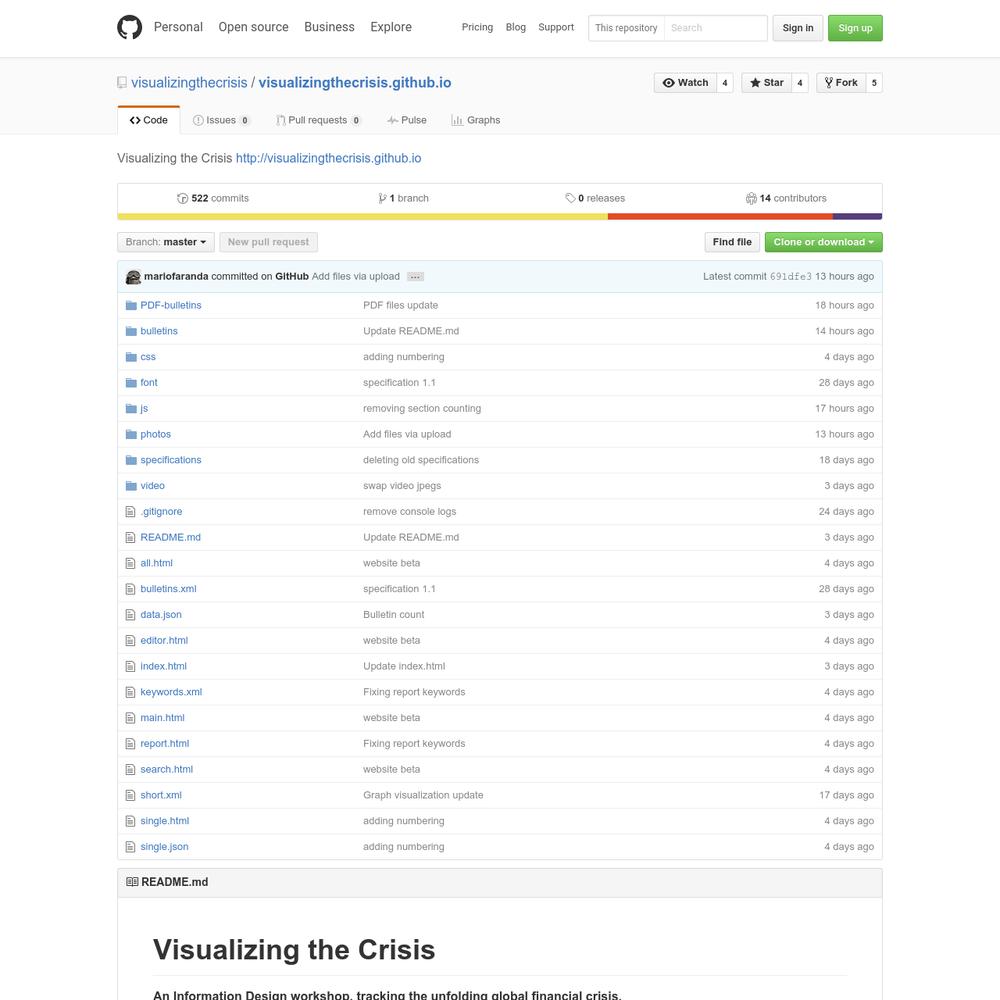The image size is (1000, 1000).
Task: Click the yellow segment of language bar
Action: pos(362,217)
